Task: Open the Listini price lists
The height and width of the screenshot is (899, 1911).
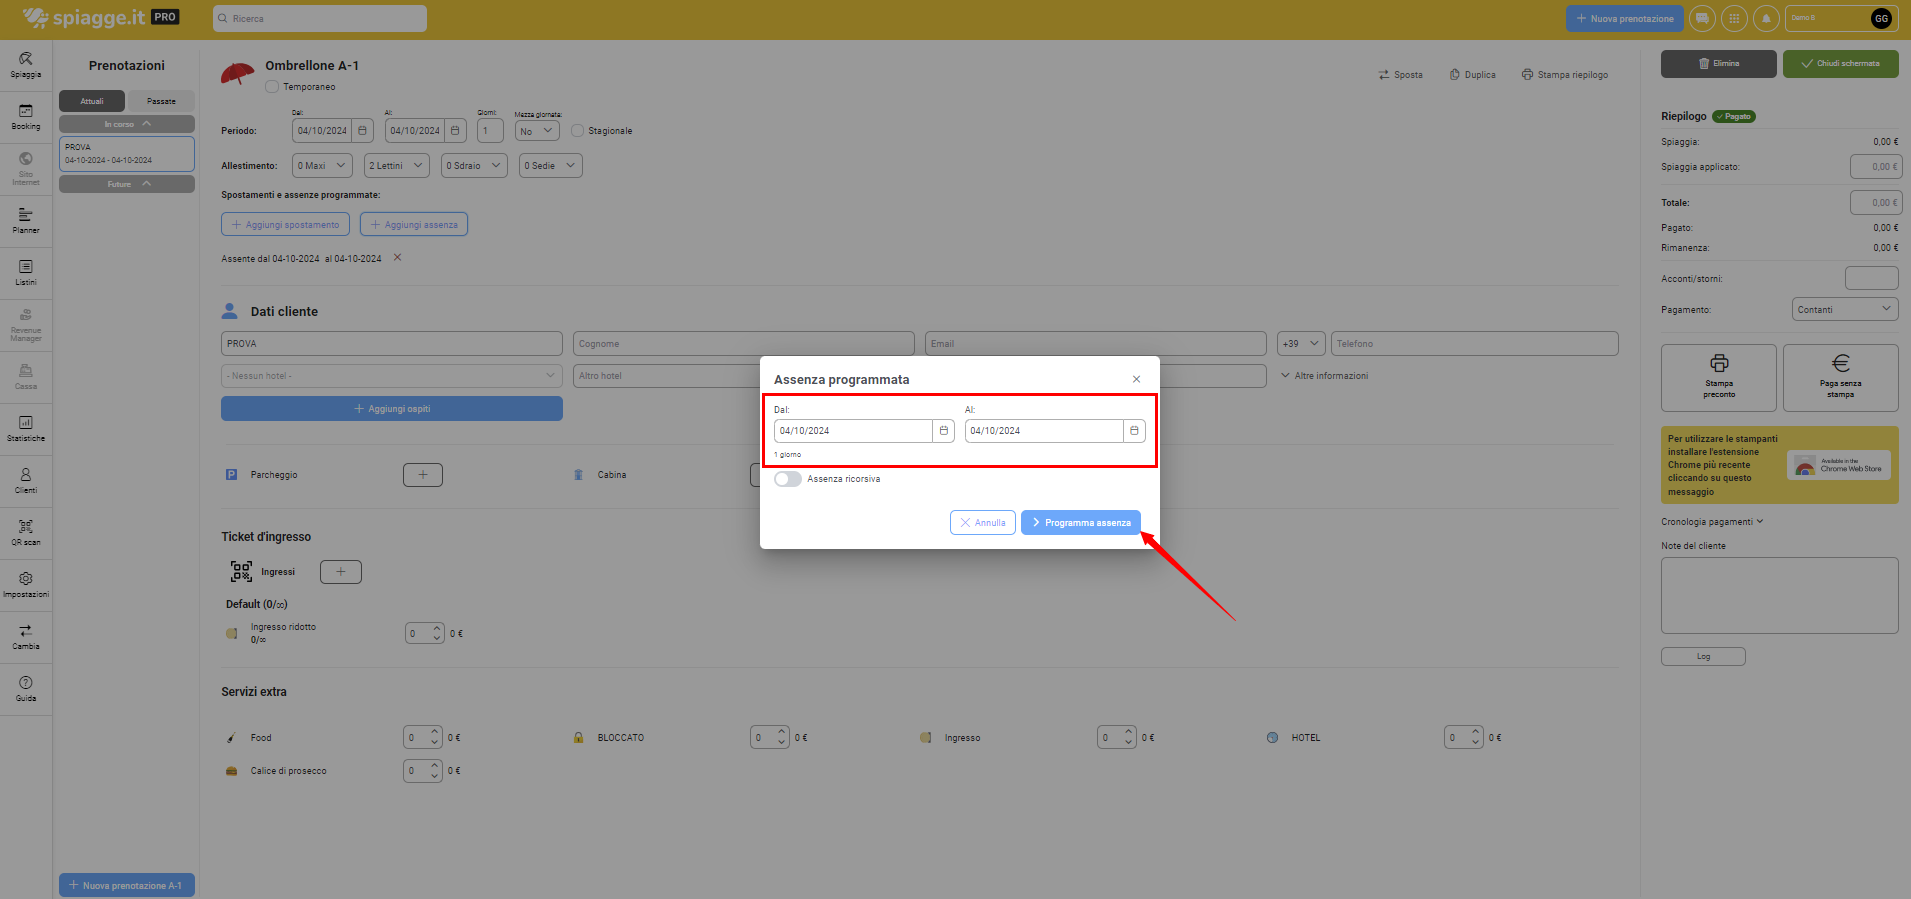Action: [26, 273]
